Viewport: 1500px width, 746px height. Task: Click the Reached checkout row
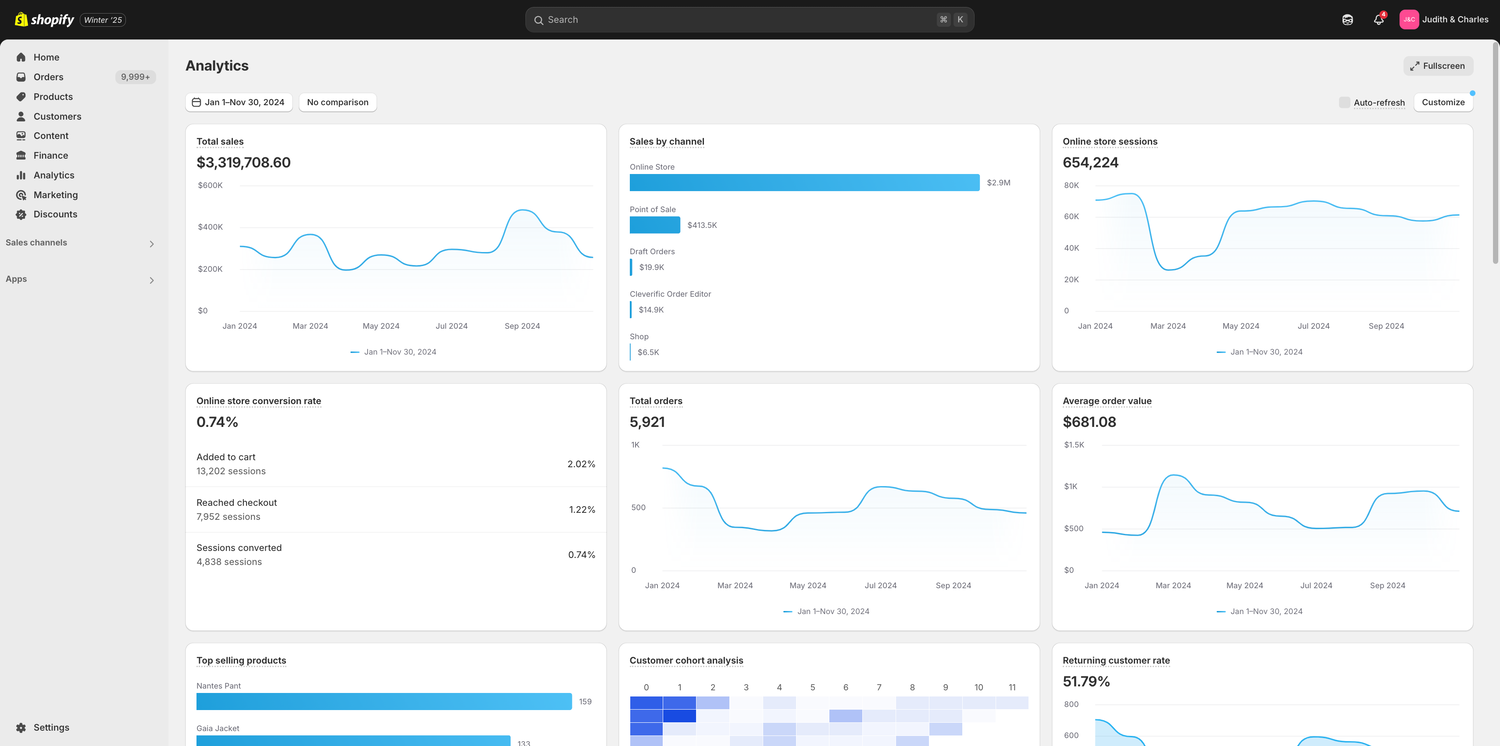pyautogui.click(x=396, y=510)
